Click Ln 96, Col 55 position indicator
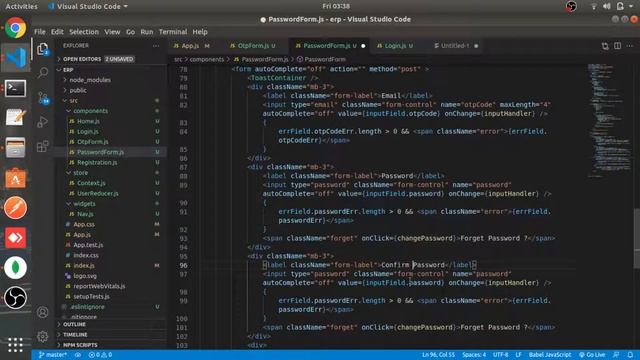 click(438, 355)
